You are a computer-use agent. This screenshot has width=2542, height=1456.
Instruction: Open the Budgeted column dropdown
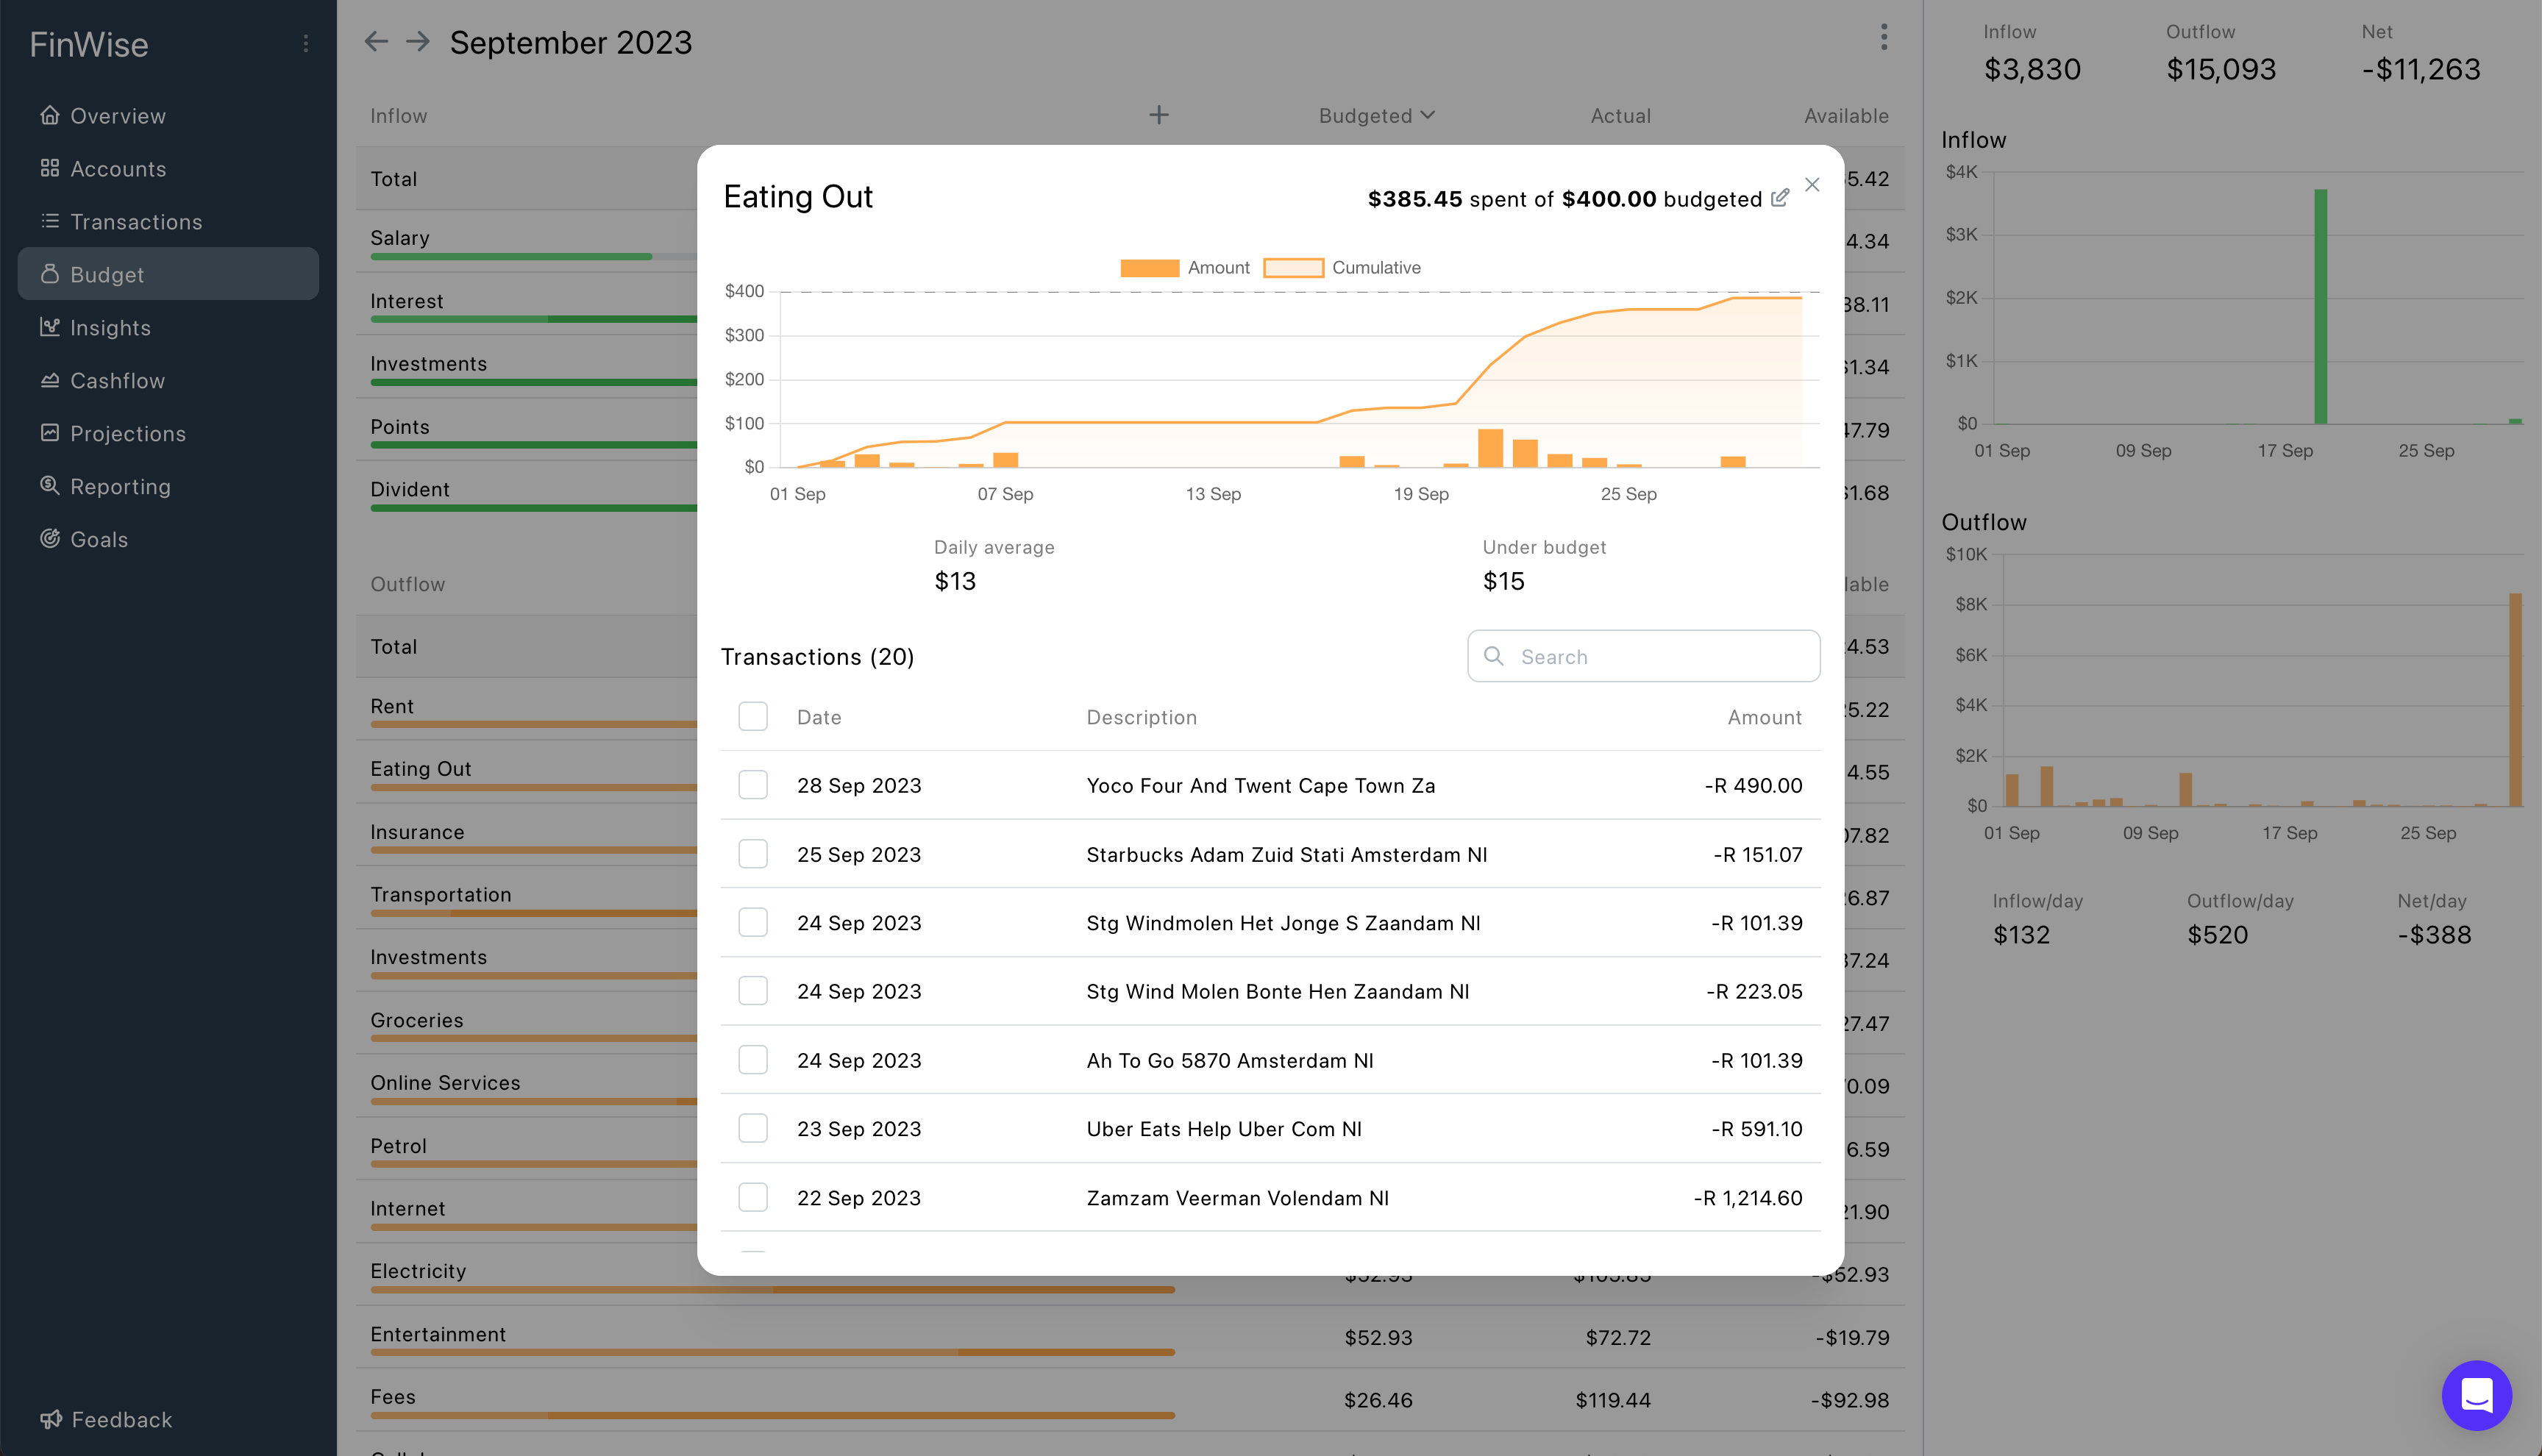pos(1377,116)
